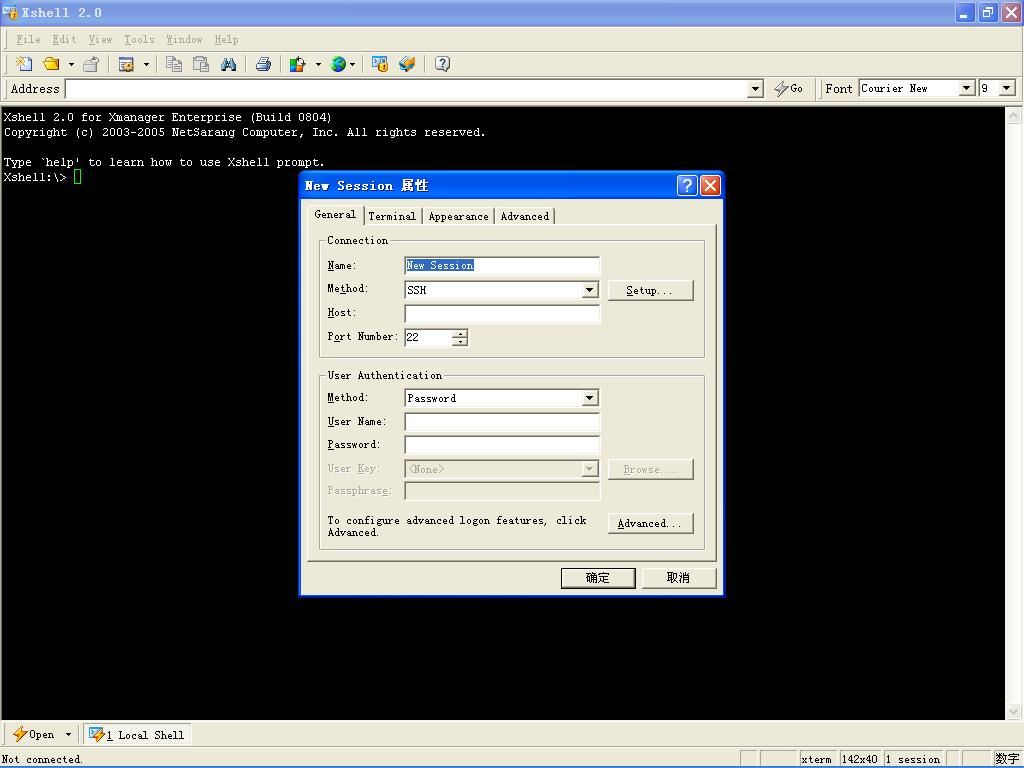Switch to the Appearance tab

[x=458, y=216]
